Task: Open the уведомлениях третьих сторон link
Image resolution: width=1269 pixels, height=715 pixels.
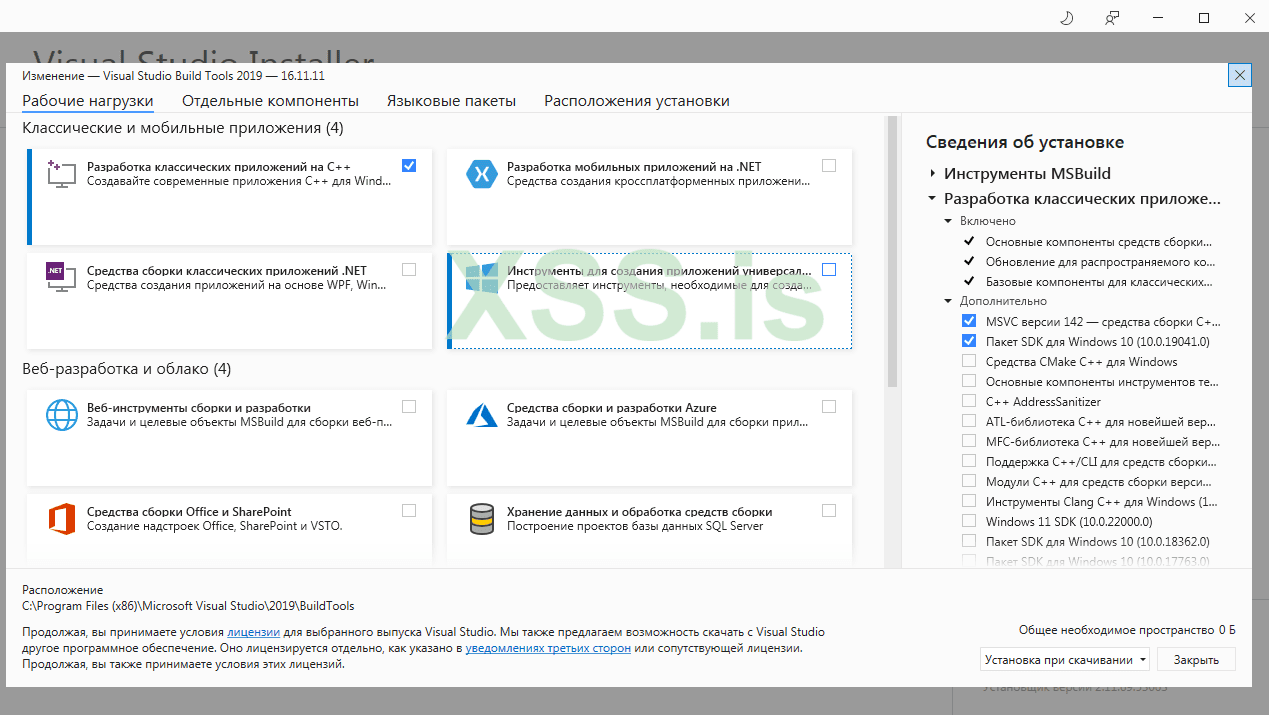Action: pyautogui.click(x=548, y=648)
